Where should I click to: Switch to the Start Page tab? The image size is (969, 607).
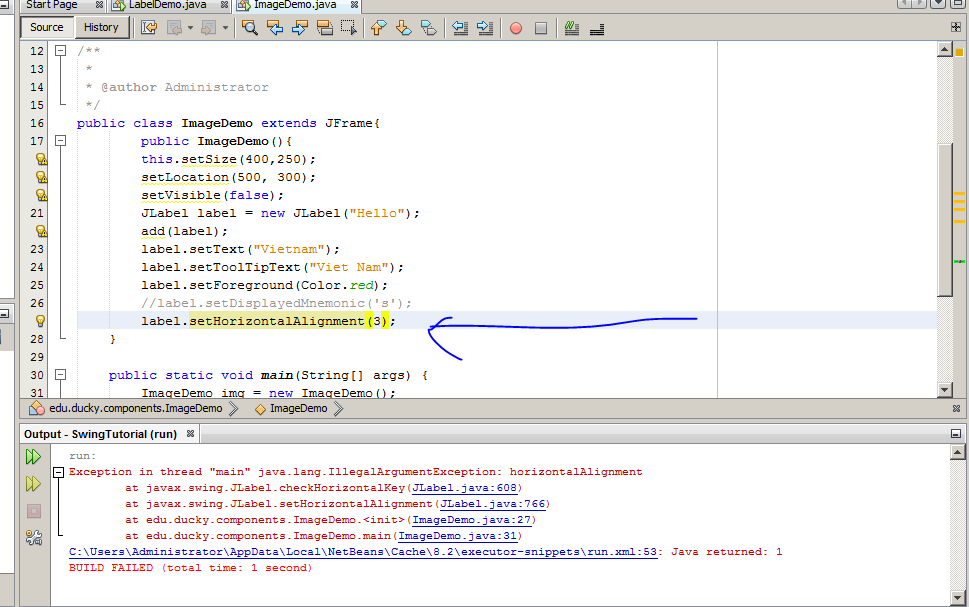click(52, 5)
